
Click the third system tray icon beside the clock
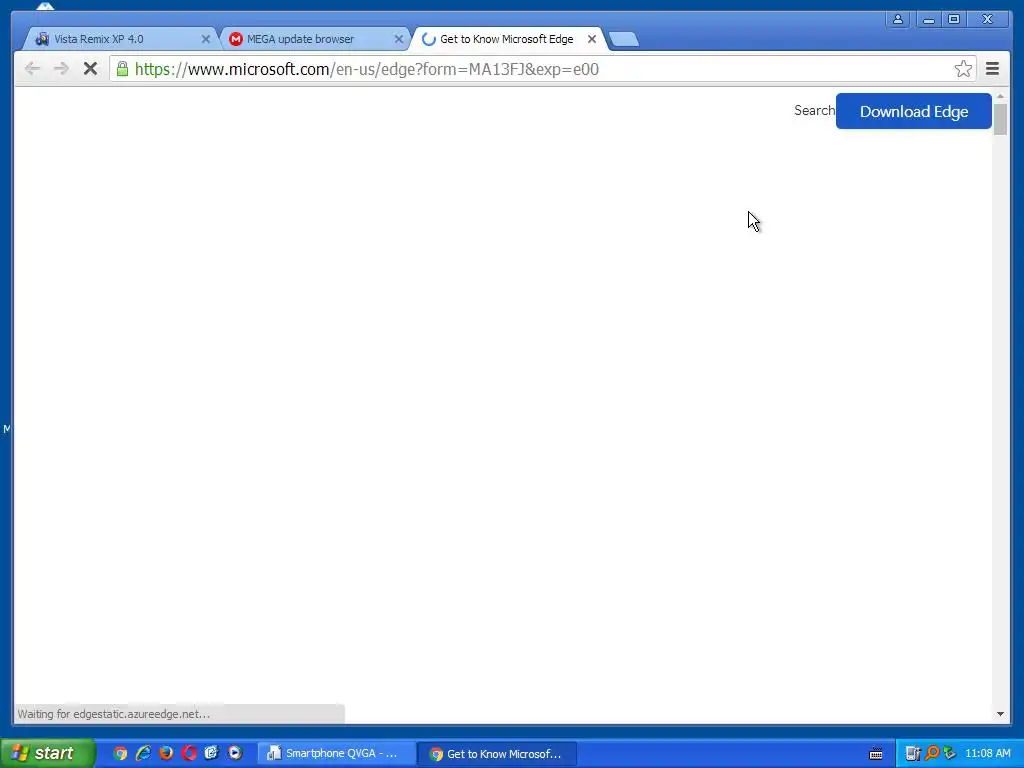click(950, 754)
